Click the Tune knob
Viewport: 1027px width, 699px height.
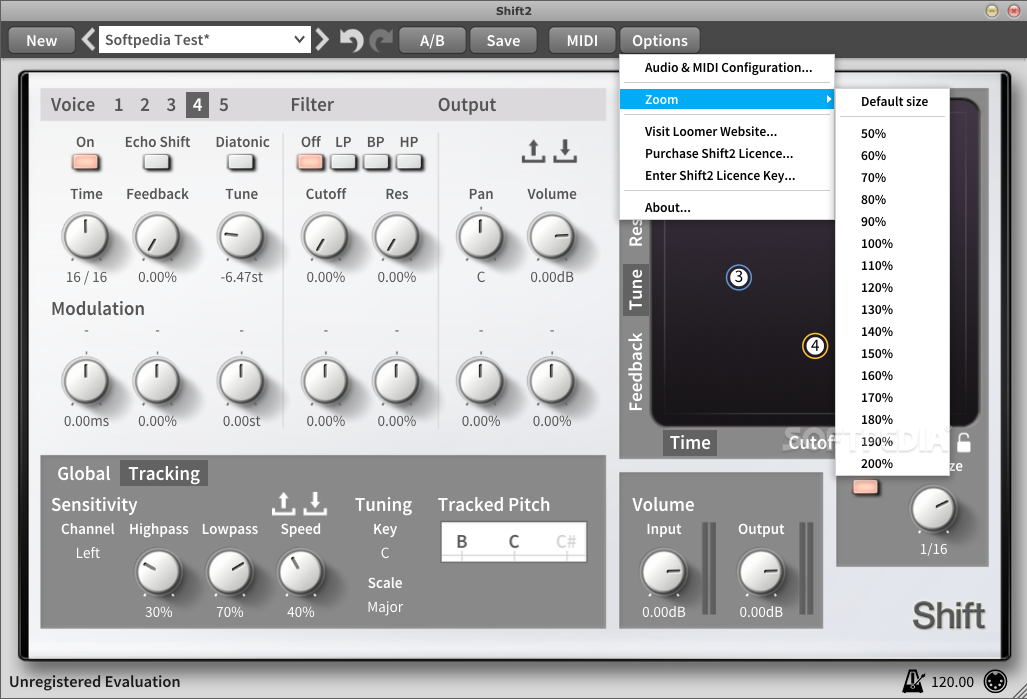(241, 236)
